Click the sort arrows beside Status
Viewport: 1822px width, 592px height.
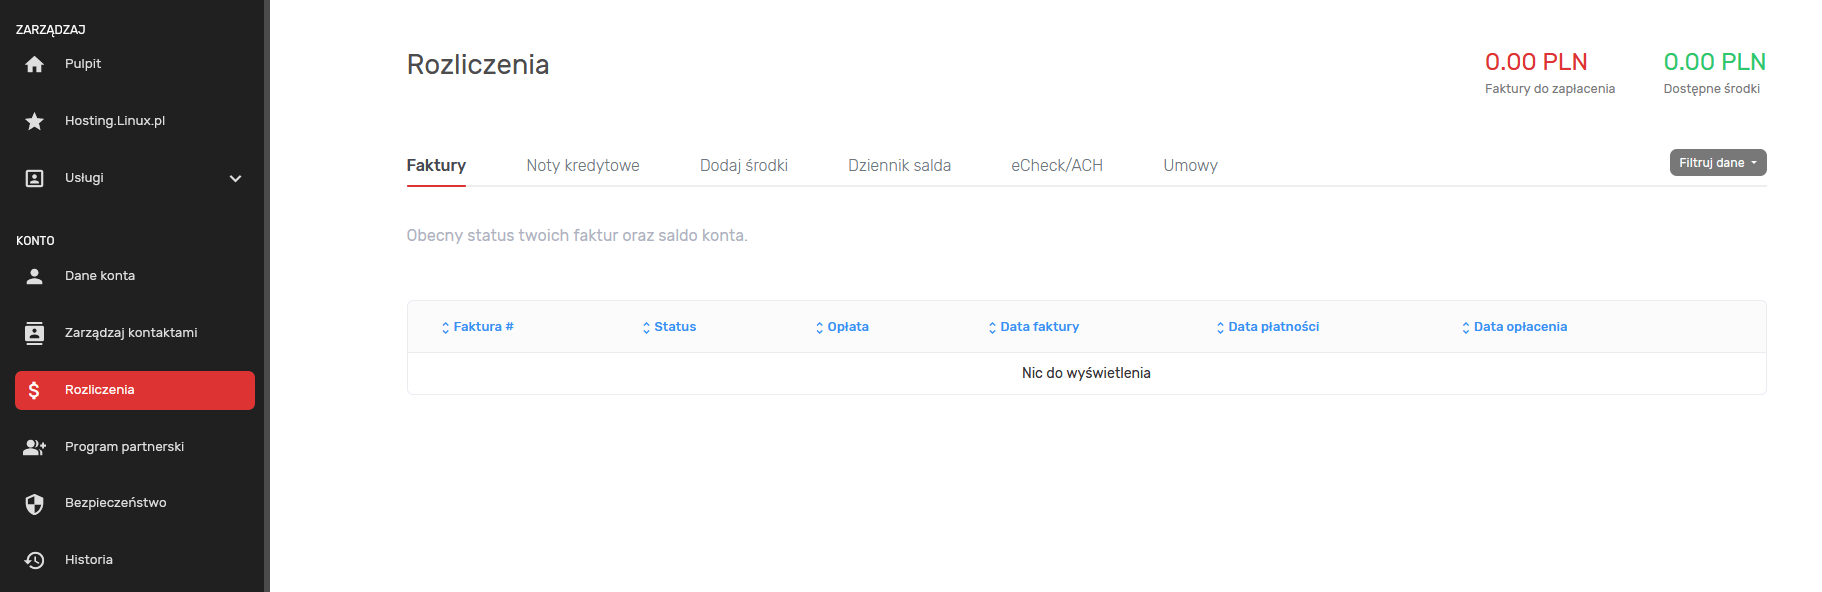[x=647, y=328]
